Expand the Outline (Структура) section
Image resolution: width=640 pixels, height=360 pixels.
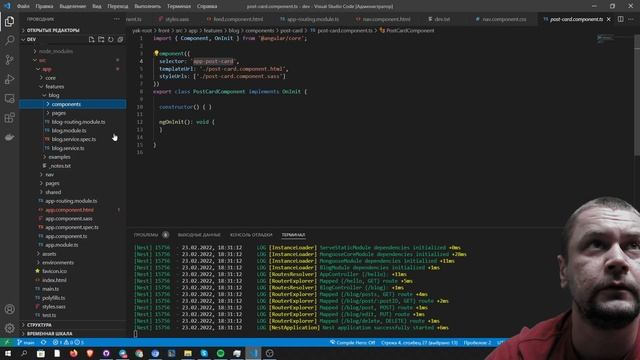pyautogui.click(x=39, y=325)
